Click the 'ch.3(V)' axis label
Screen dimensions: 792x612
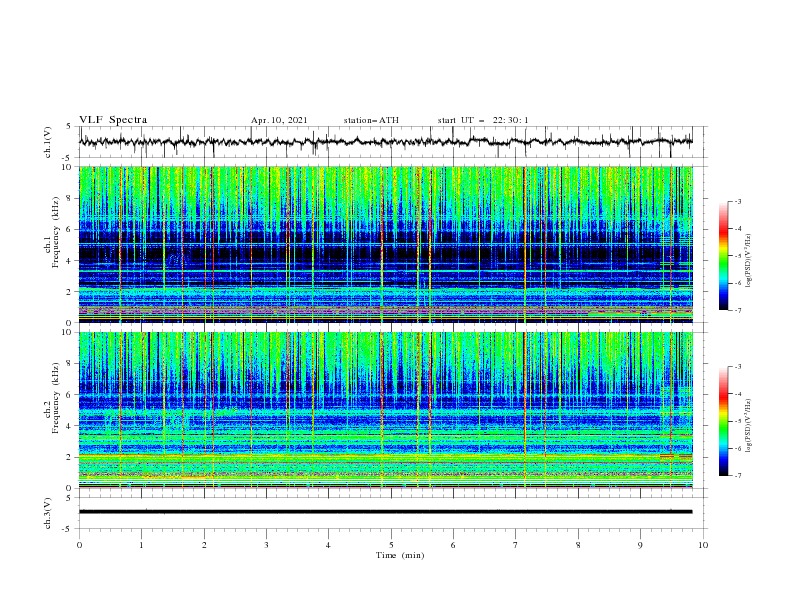coord(48,513)
